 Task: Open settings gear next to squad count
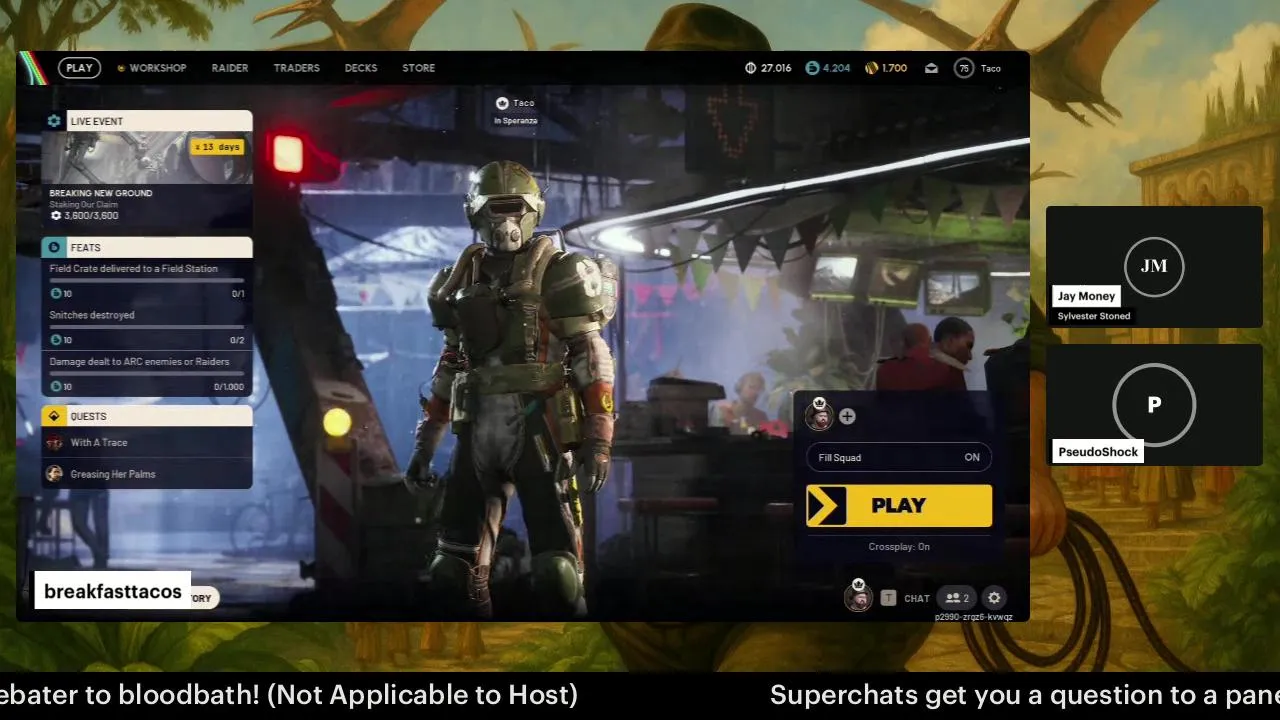pos(994,598)
